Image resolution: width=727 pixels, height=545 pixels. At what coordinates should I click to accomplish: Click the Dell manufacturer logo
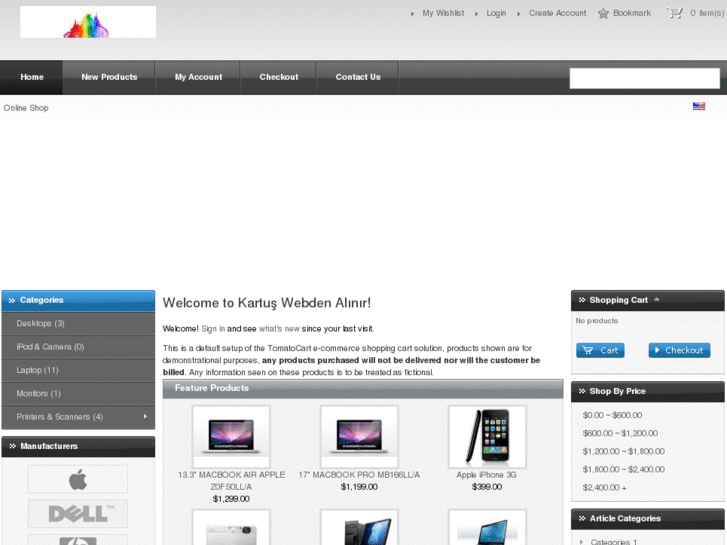click(78, 513)
